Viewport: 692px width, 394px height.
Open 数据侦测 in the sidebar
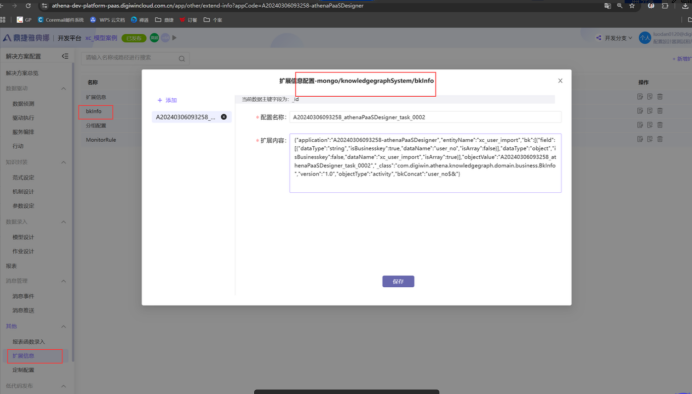(x=23, y=104)
